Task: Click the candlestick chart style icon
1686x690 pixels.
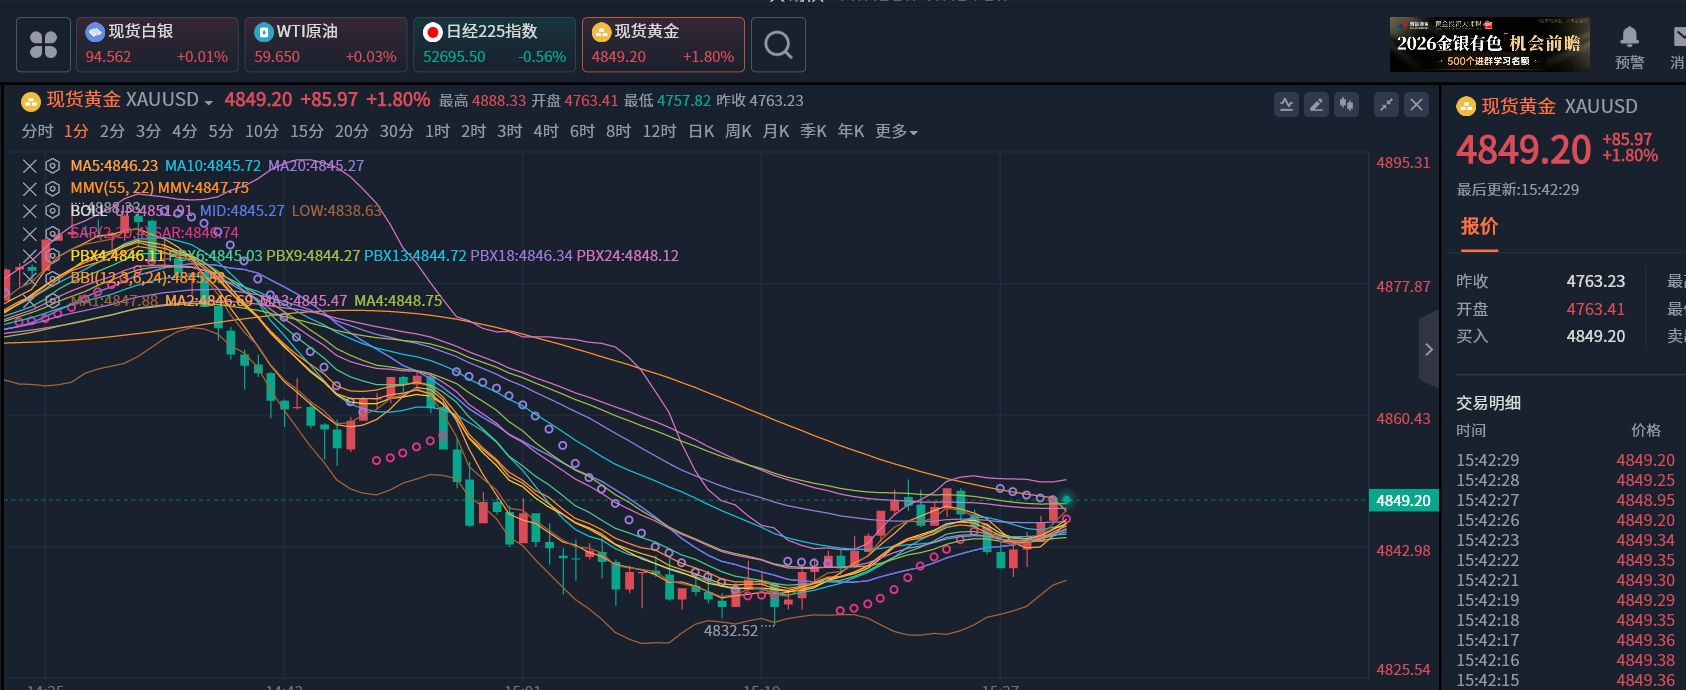Action: 1347,104
